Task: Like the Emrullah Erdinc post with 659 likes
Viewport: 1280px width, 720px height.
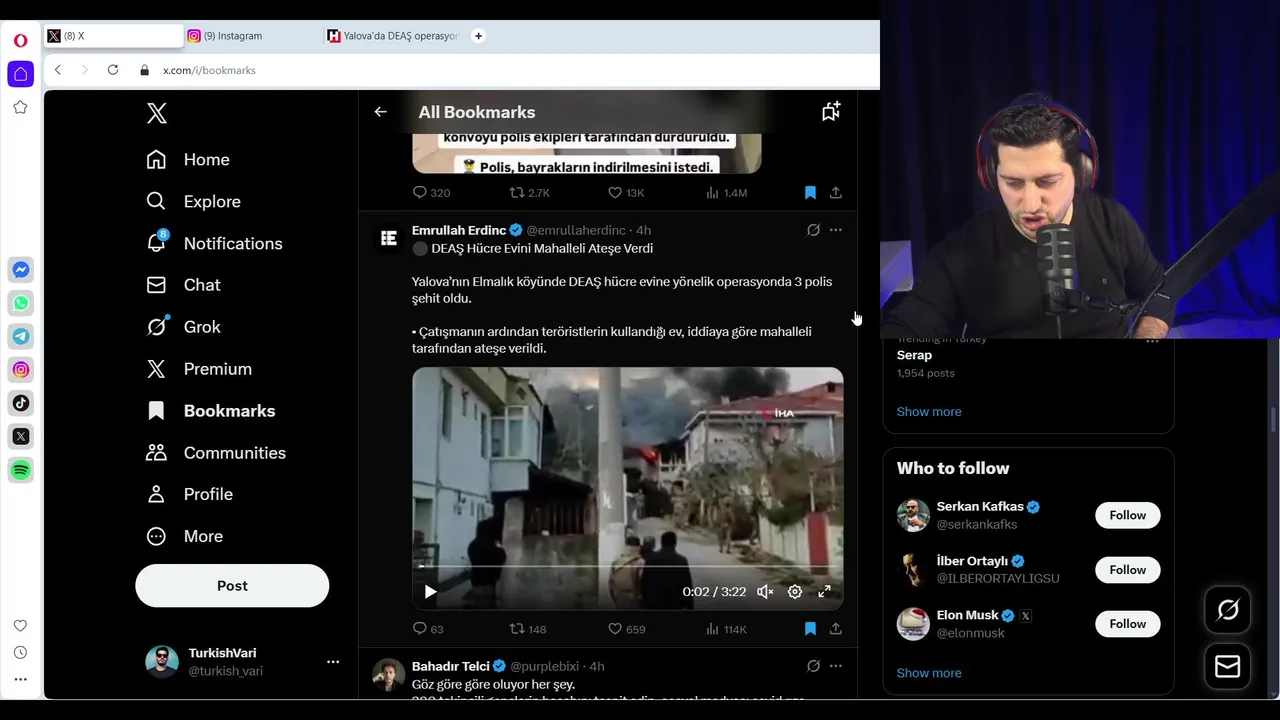Action: pyautogui.click(x=627, y=629)
